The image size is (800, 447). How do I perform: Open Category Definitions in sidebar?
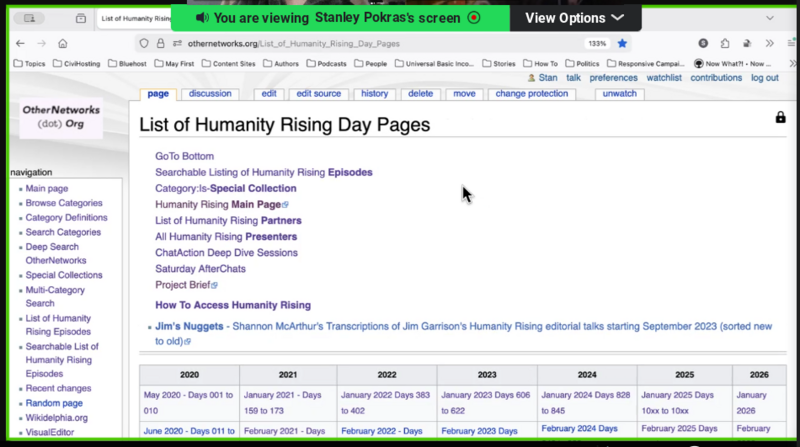(66, 218)
